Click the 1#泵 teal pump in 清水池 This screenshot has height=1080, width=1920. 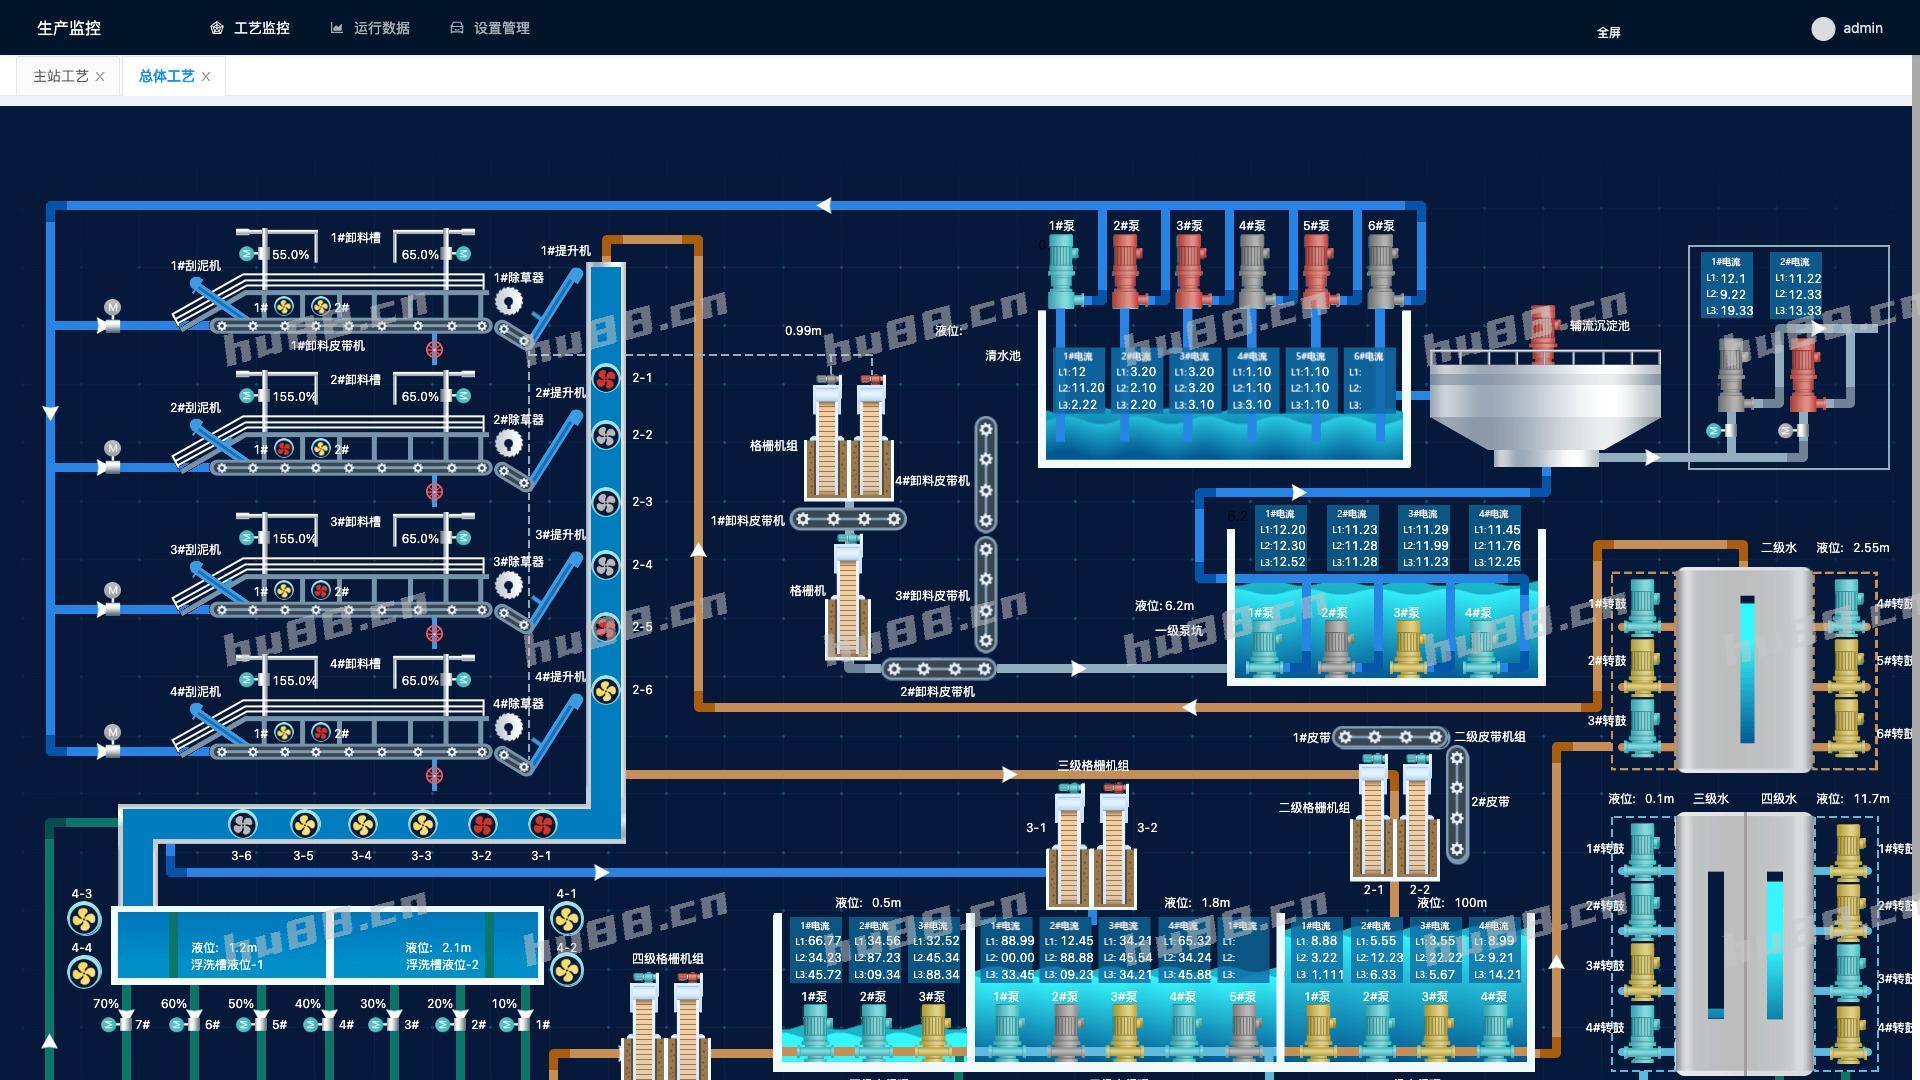tap(1062, 270)
